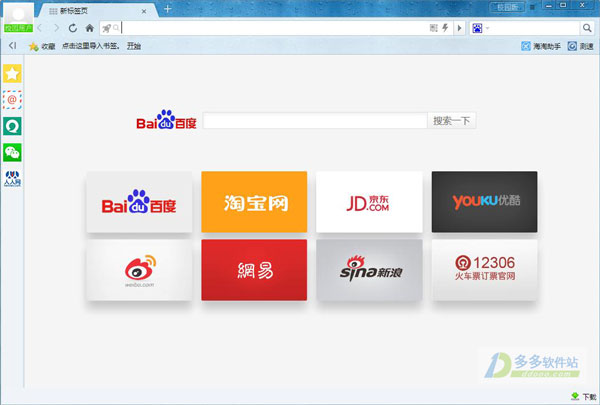Image resolution: width=600 pixels, height=405 pixels.
Task: Click the Baidu search input on page
Action: click(315, 121)
